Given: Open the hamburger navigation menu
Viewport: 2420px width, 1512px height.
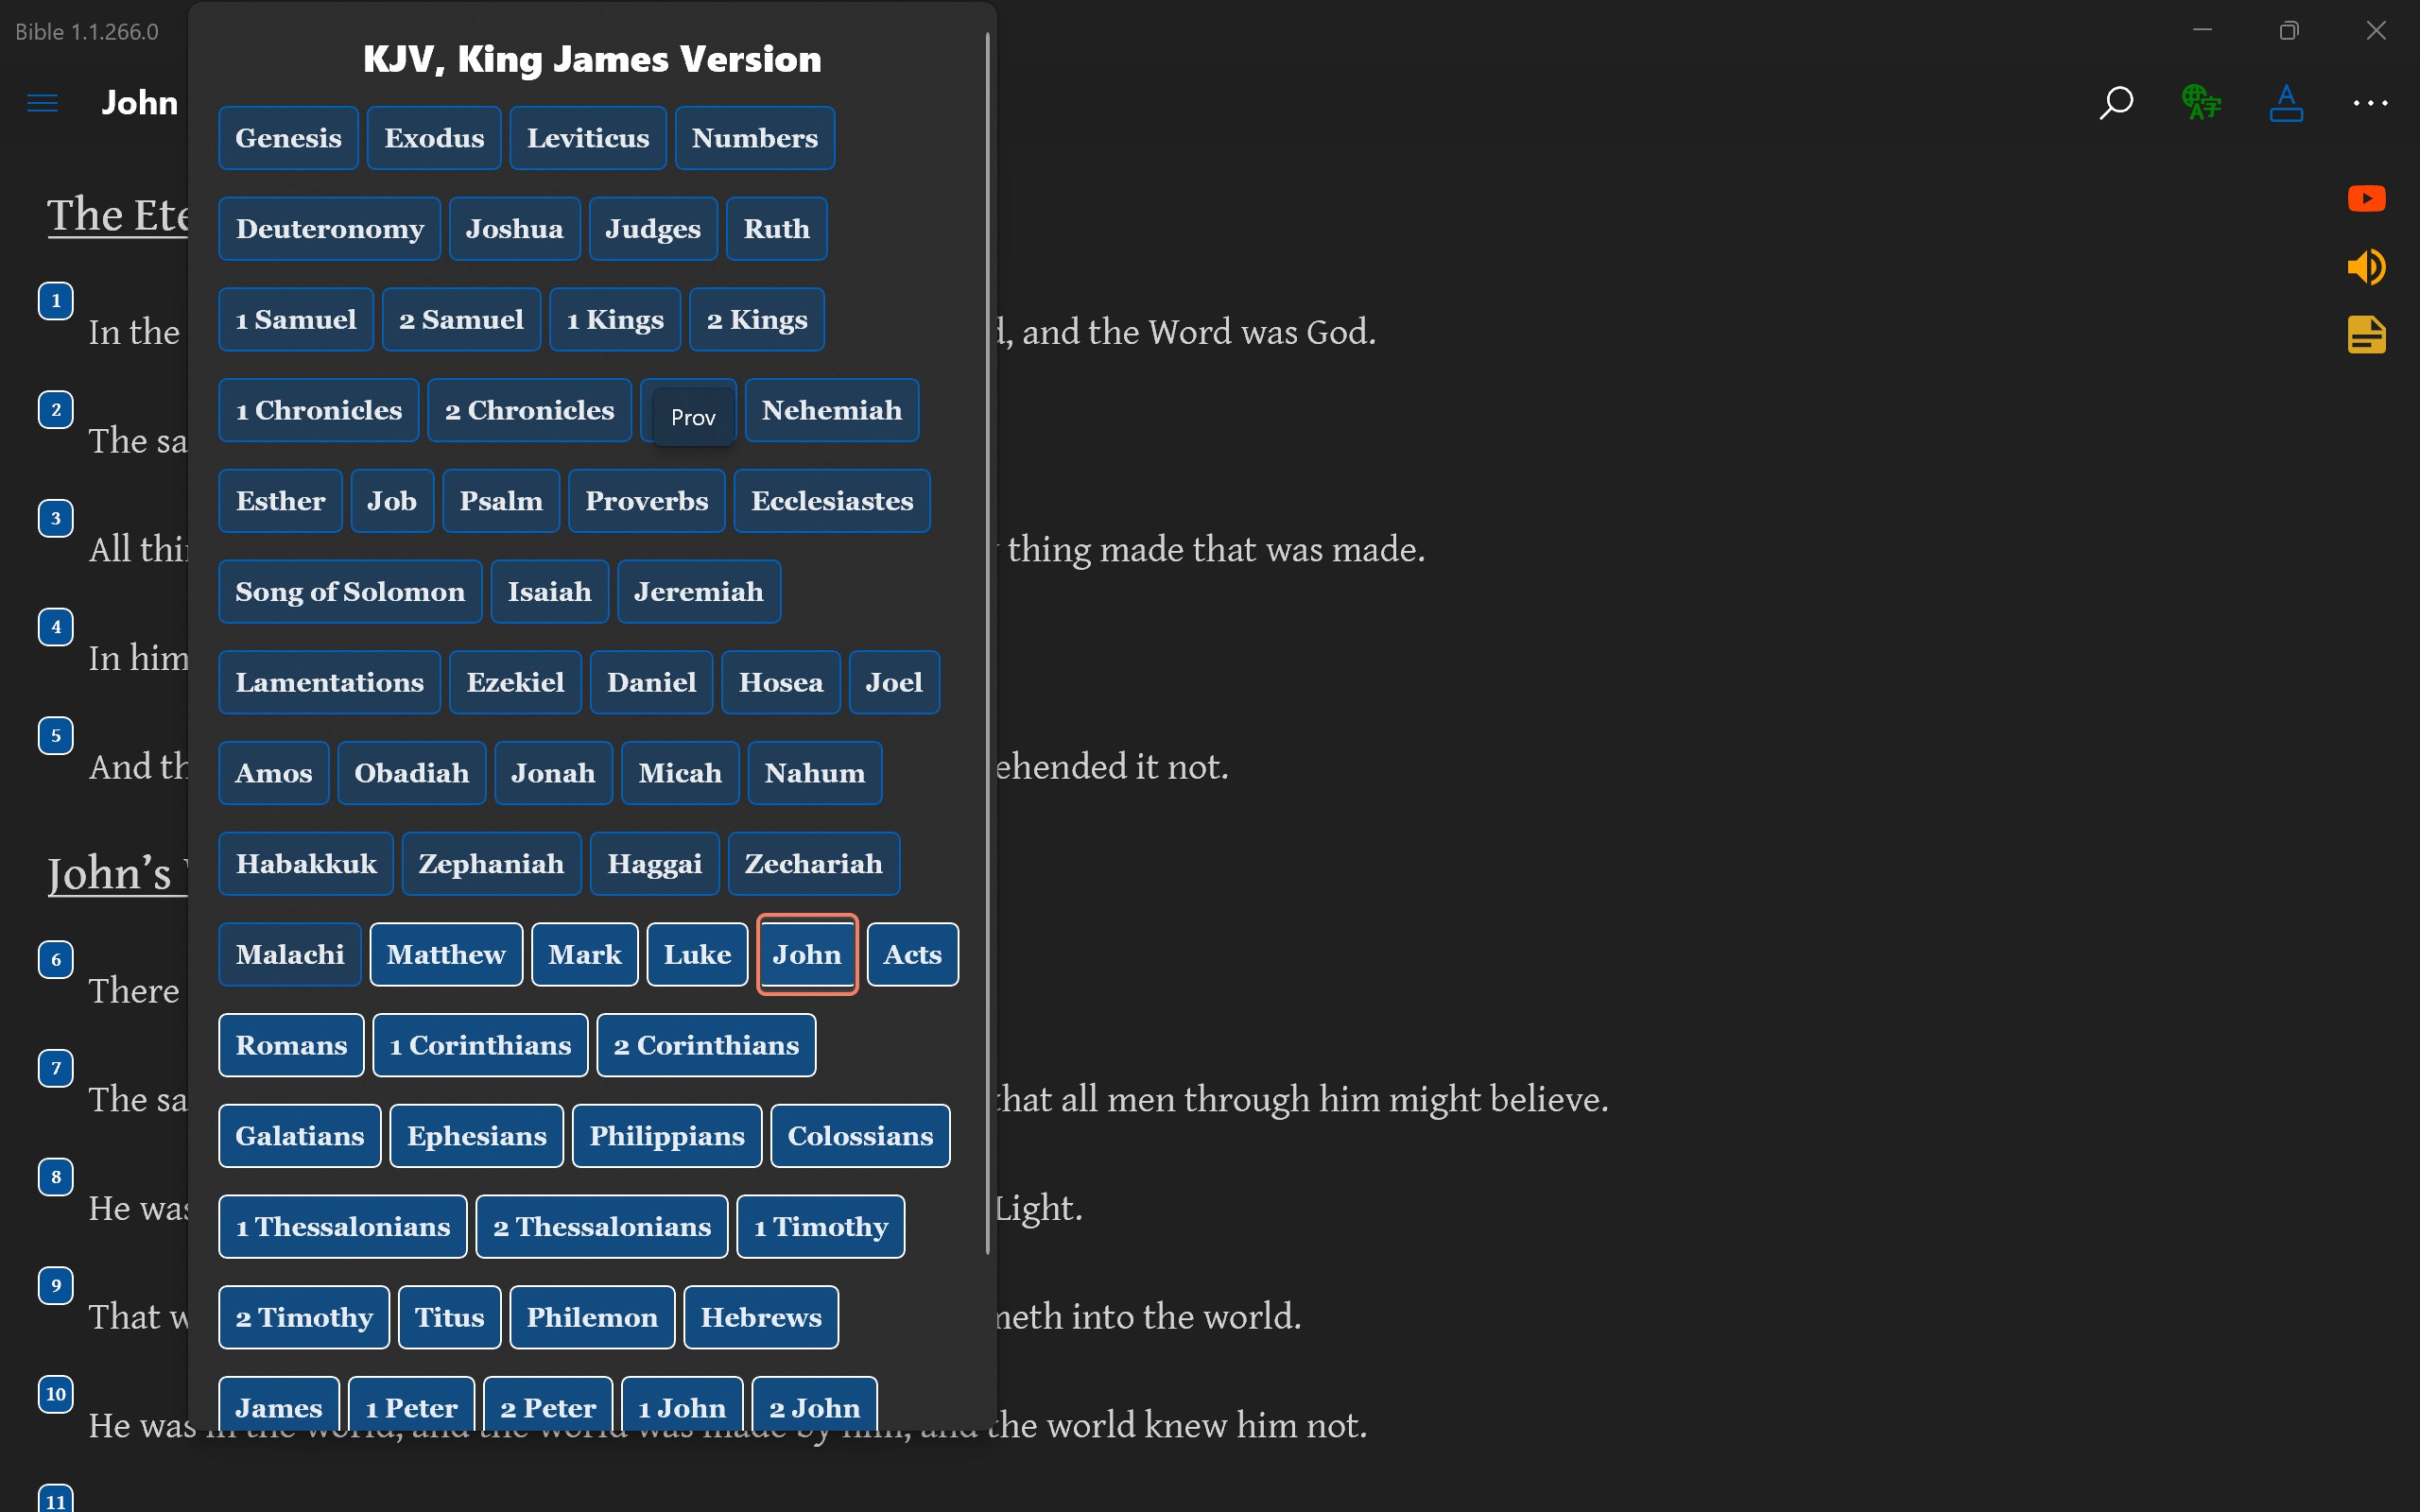Looking at the screenshot, I should (x=42, y=103).
